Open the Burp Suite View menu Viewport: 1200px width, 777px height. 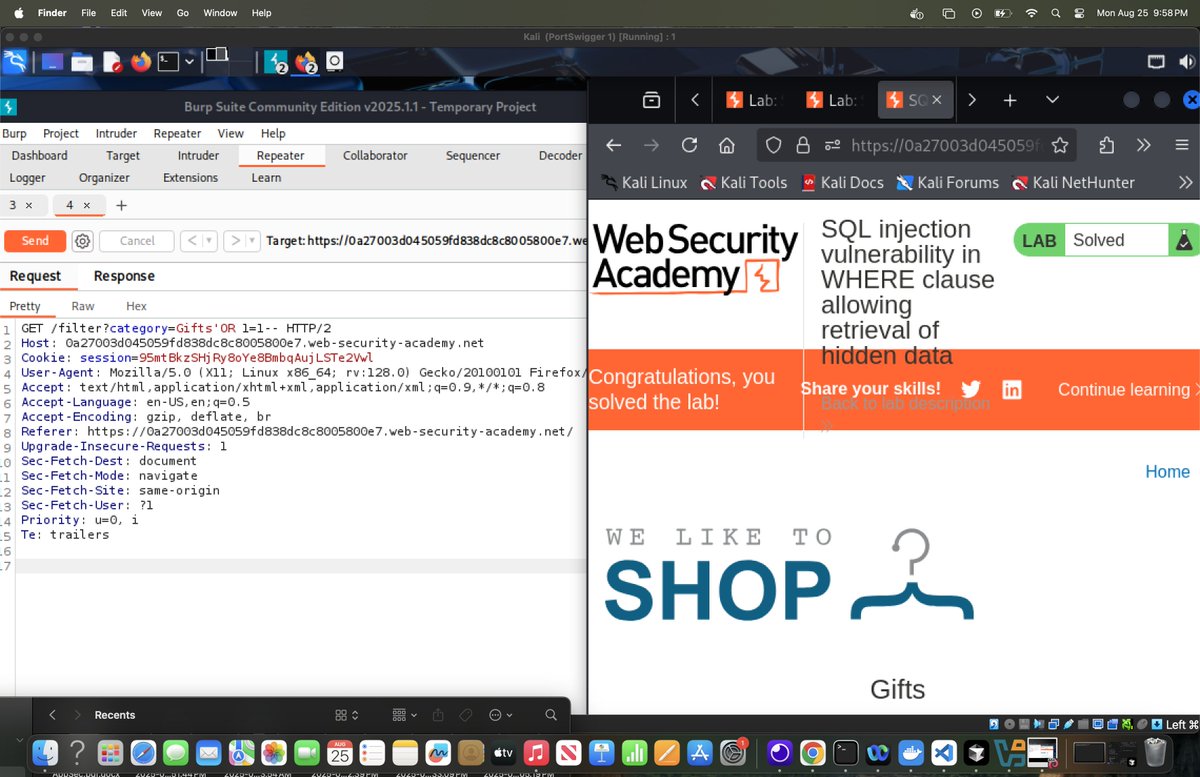[231, 133]
